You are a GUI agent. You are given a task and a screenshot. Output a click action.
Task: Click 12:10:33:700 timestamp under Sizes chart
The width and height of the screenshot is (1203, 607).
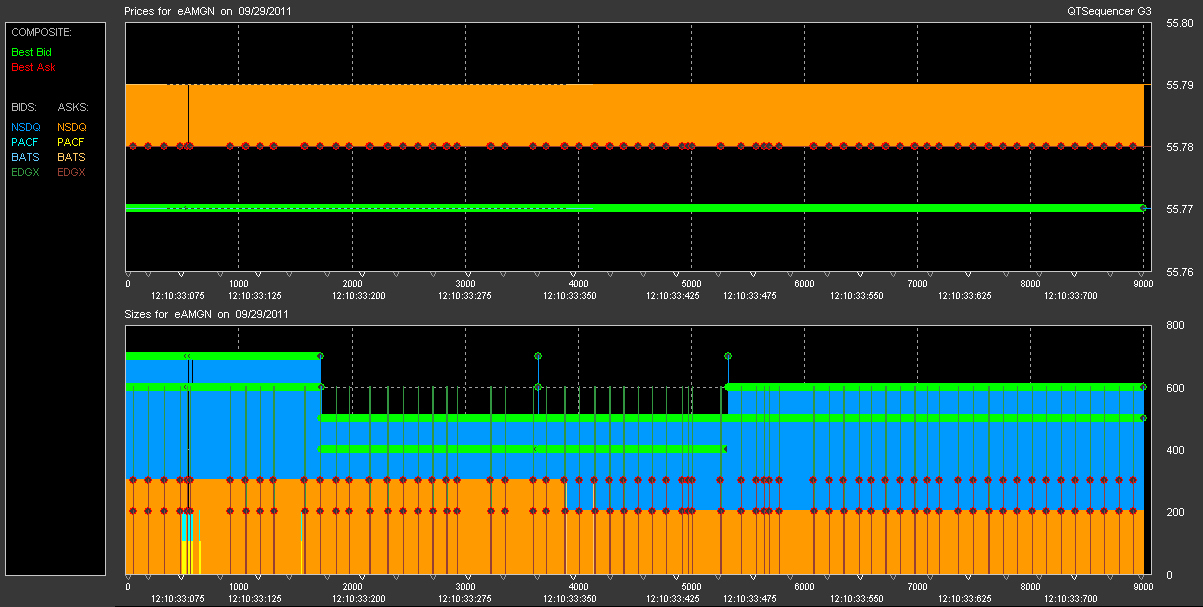pos(1070,599)
